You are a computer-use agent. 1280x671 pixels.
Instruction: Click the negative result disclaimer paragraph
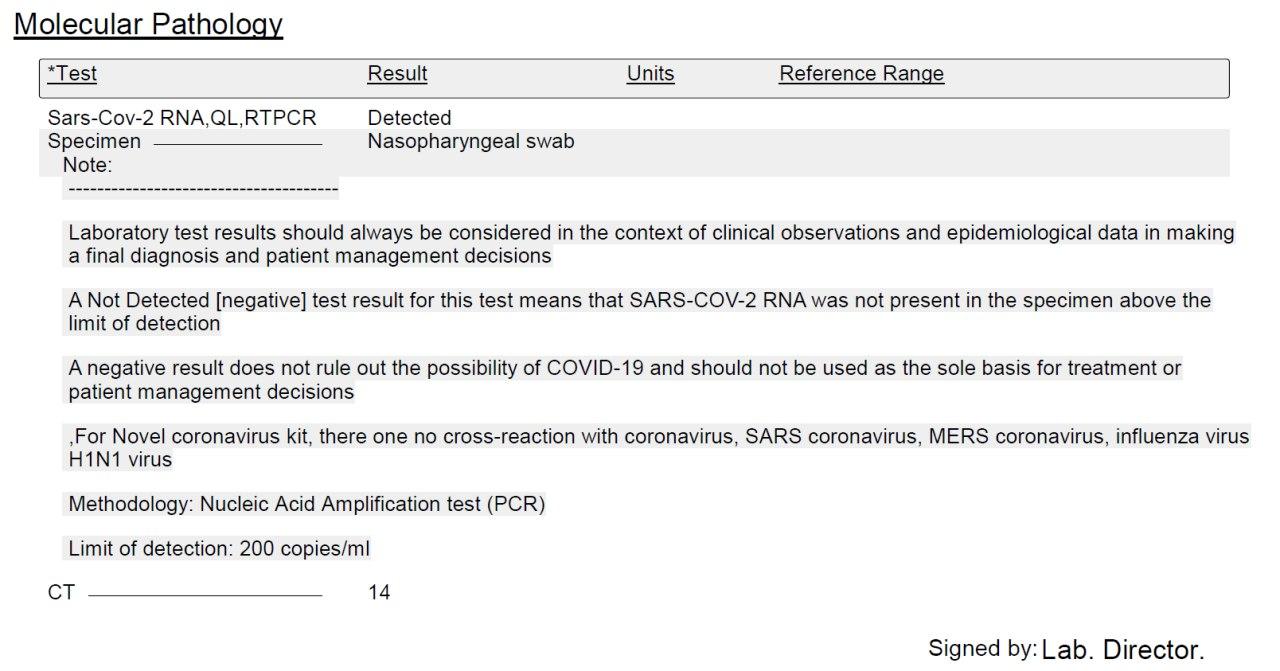coord(625,380)
